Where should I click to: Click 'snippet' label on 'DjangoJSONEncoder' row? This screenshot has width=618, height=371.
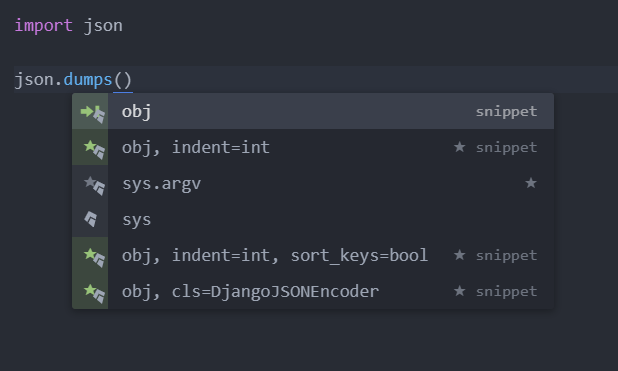[x=506, y=291]
